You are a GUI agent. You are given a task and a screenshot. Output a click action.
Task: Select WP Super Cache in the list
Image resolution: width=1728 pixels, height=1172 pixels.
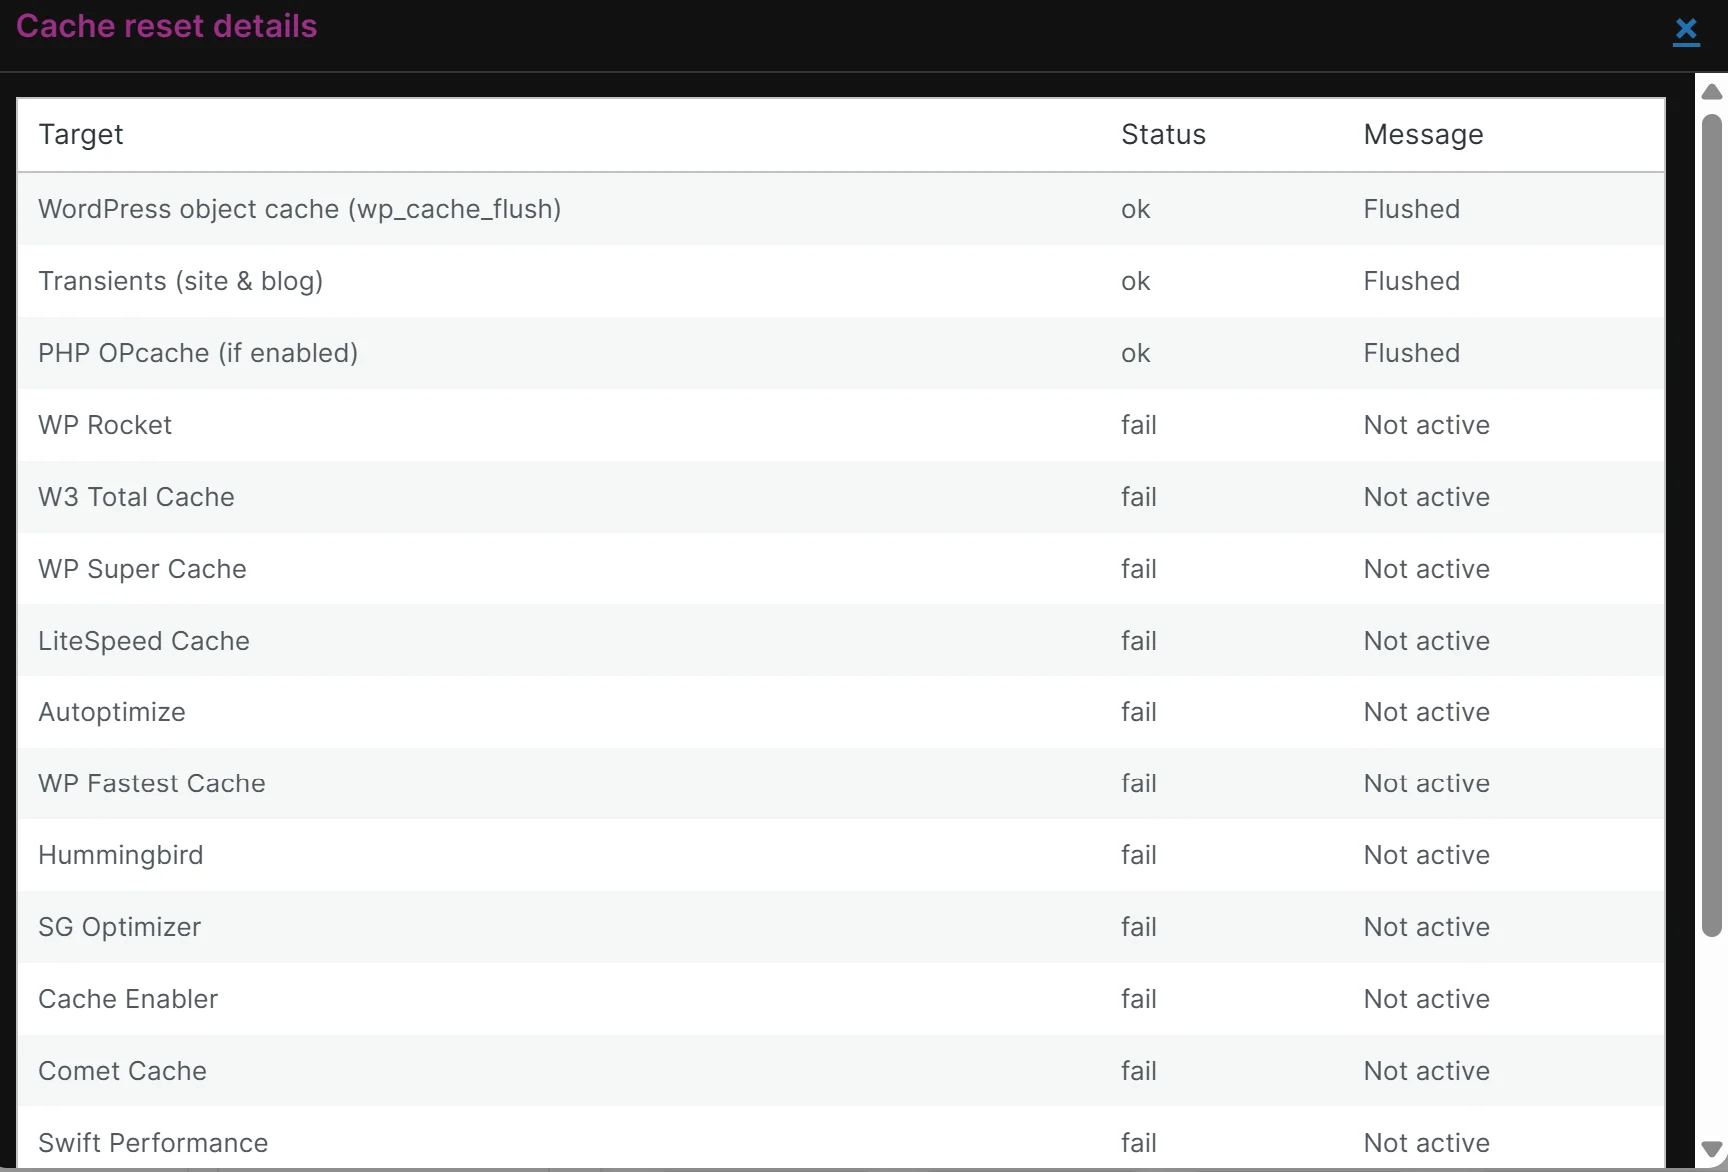coord(142,569)
